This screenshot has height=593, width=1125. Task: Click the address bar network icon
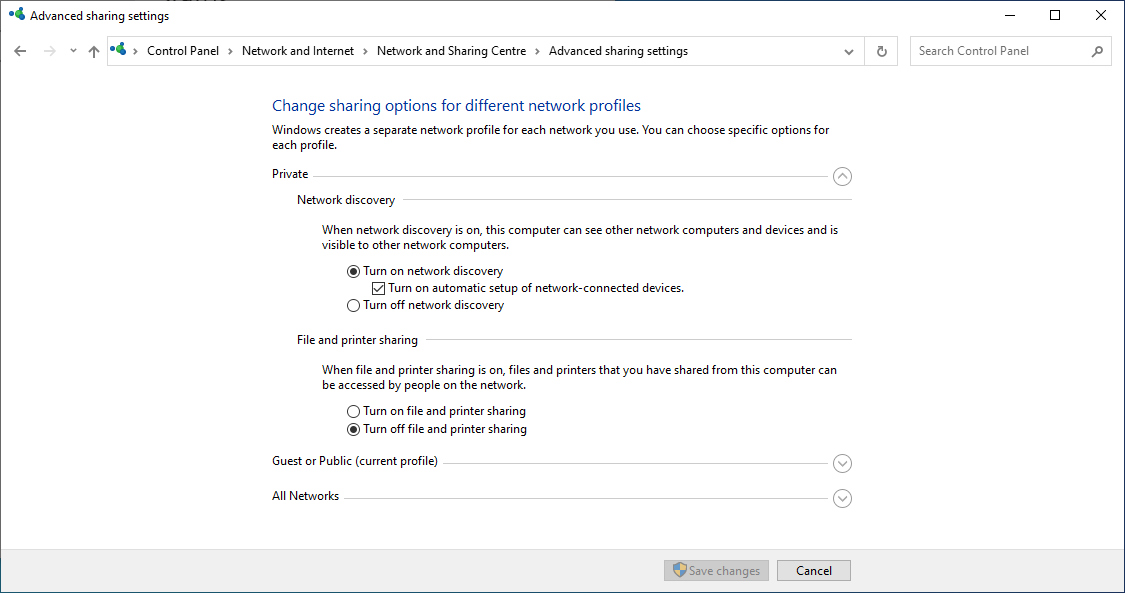(x=118, y=49)
